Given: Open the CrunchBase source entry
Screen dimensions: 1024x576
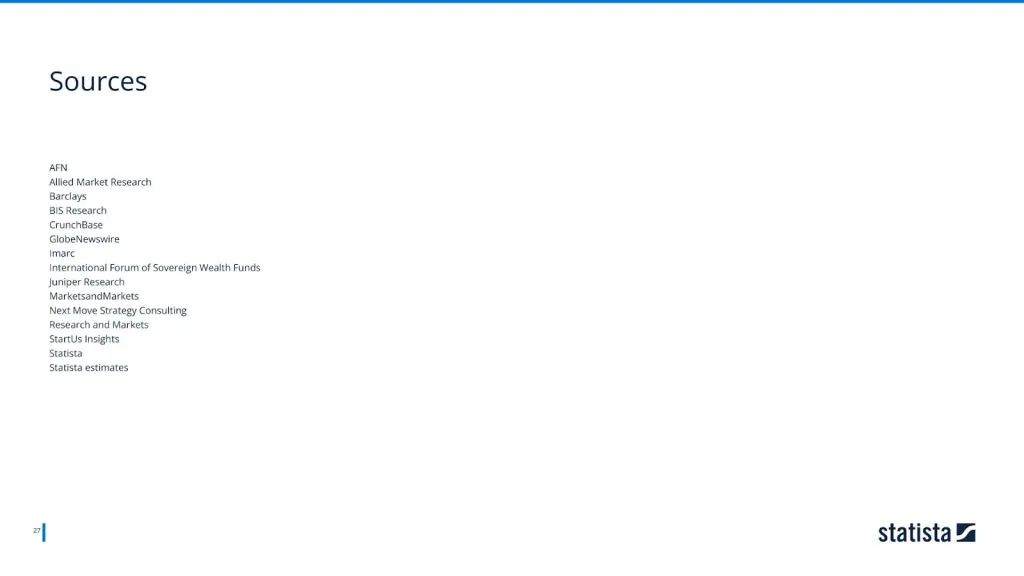Looking at the screenshot, I should (x=76, y=225).
